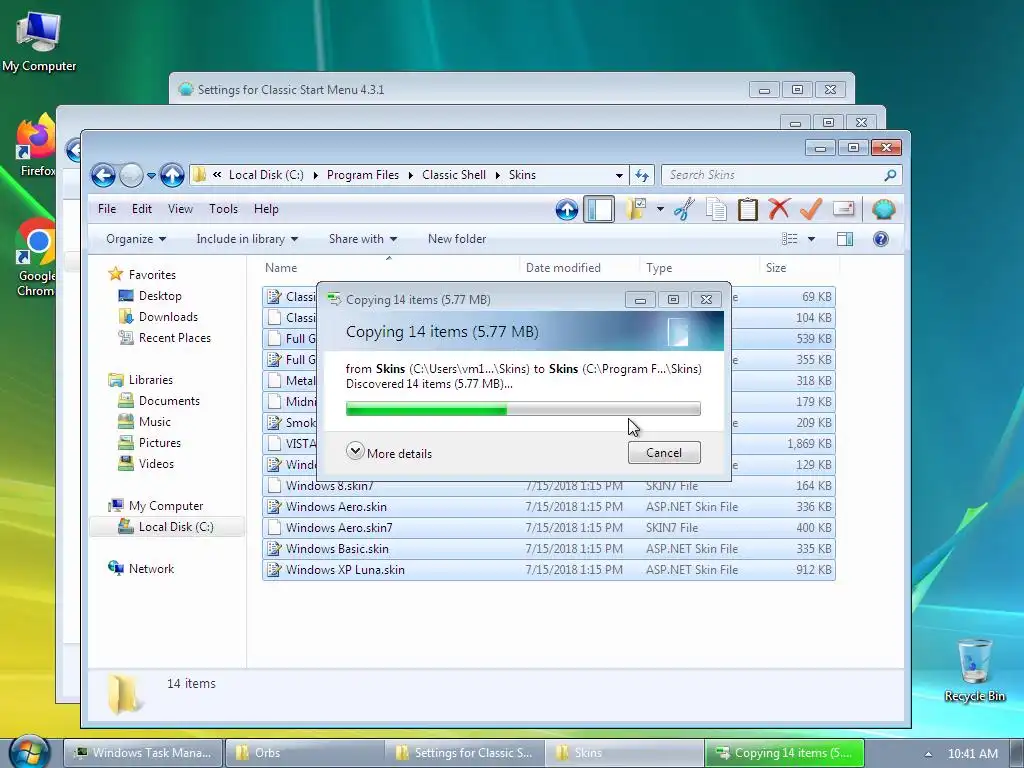The image size is (1024, 768).
Task: Click the taskbar clock showing 10:41 AM
Action: pyautogui.click(x=973, y=754)
